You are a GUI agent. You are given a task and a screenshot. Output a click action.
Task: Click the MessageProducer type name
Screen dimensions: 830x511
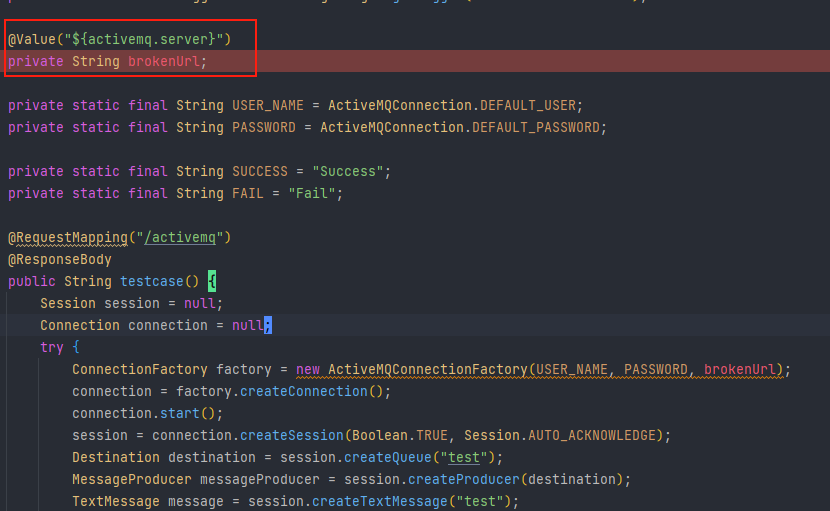(131, 480)
